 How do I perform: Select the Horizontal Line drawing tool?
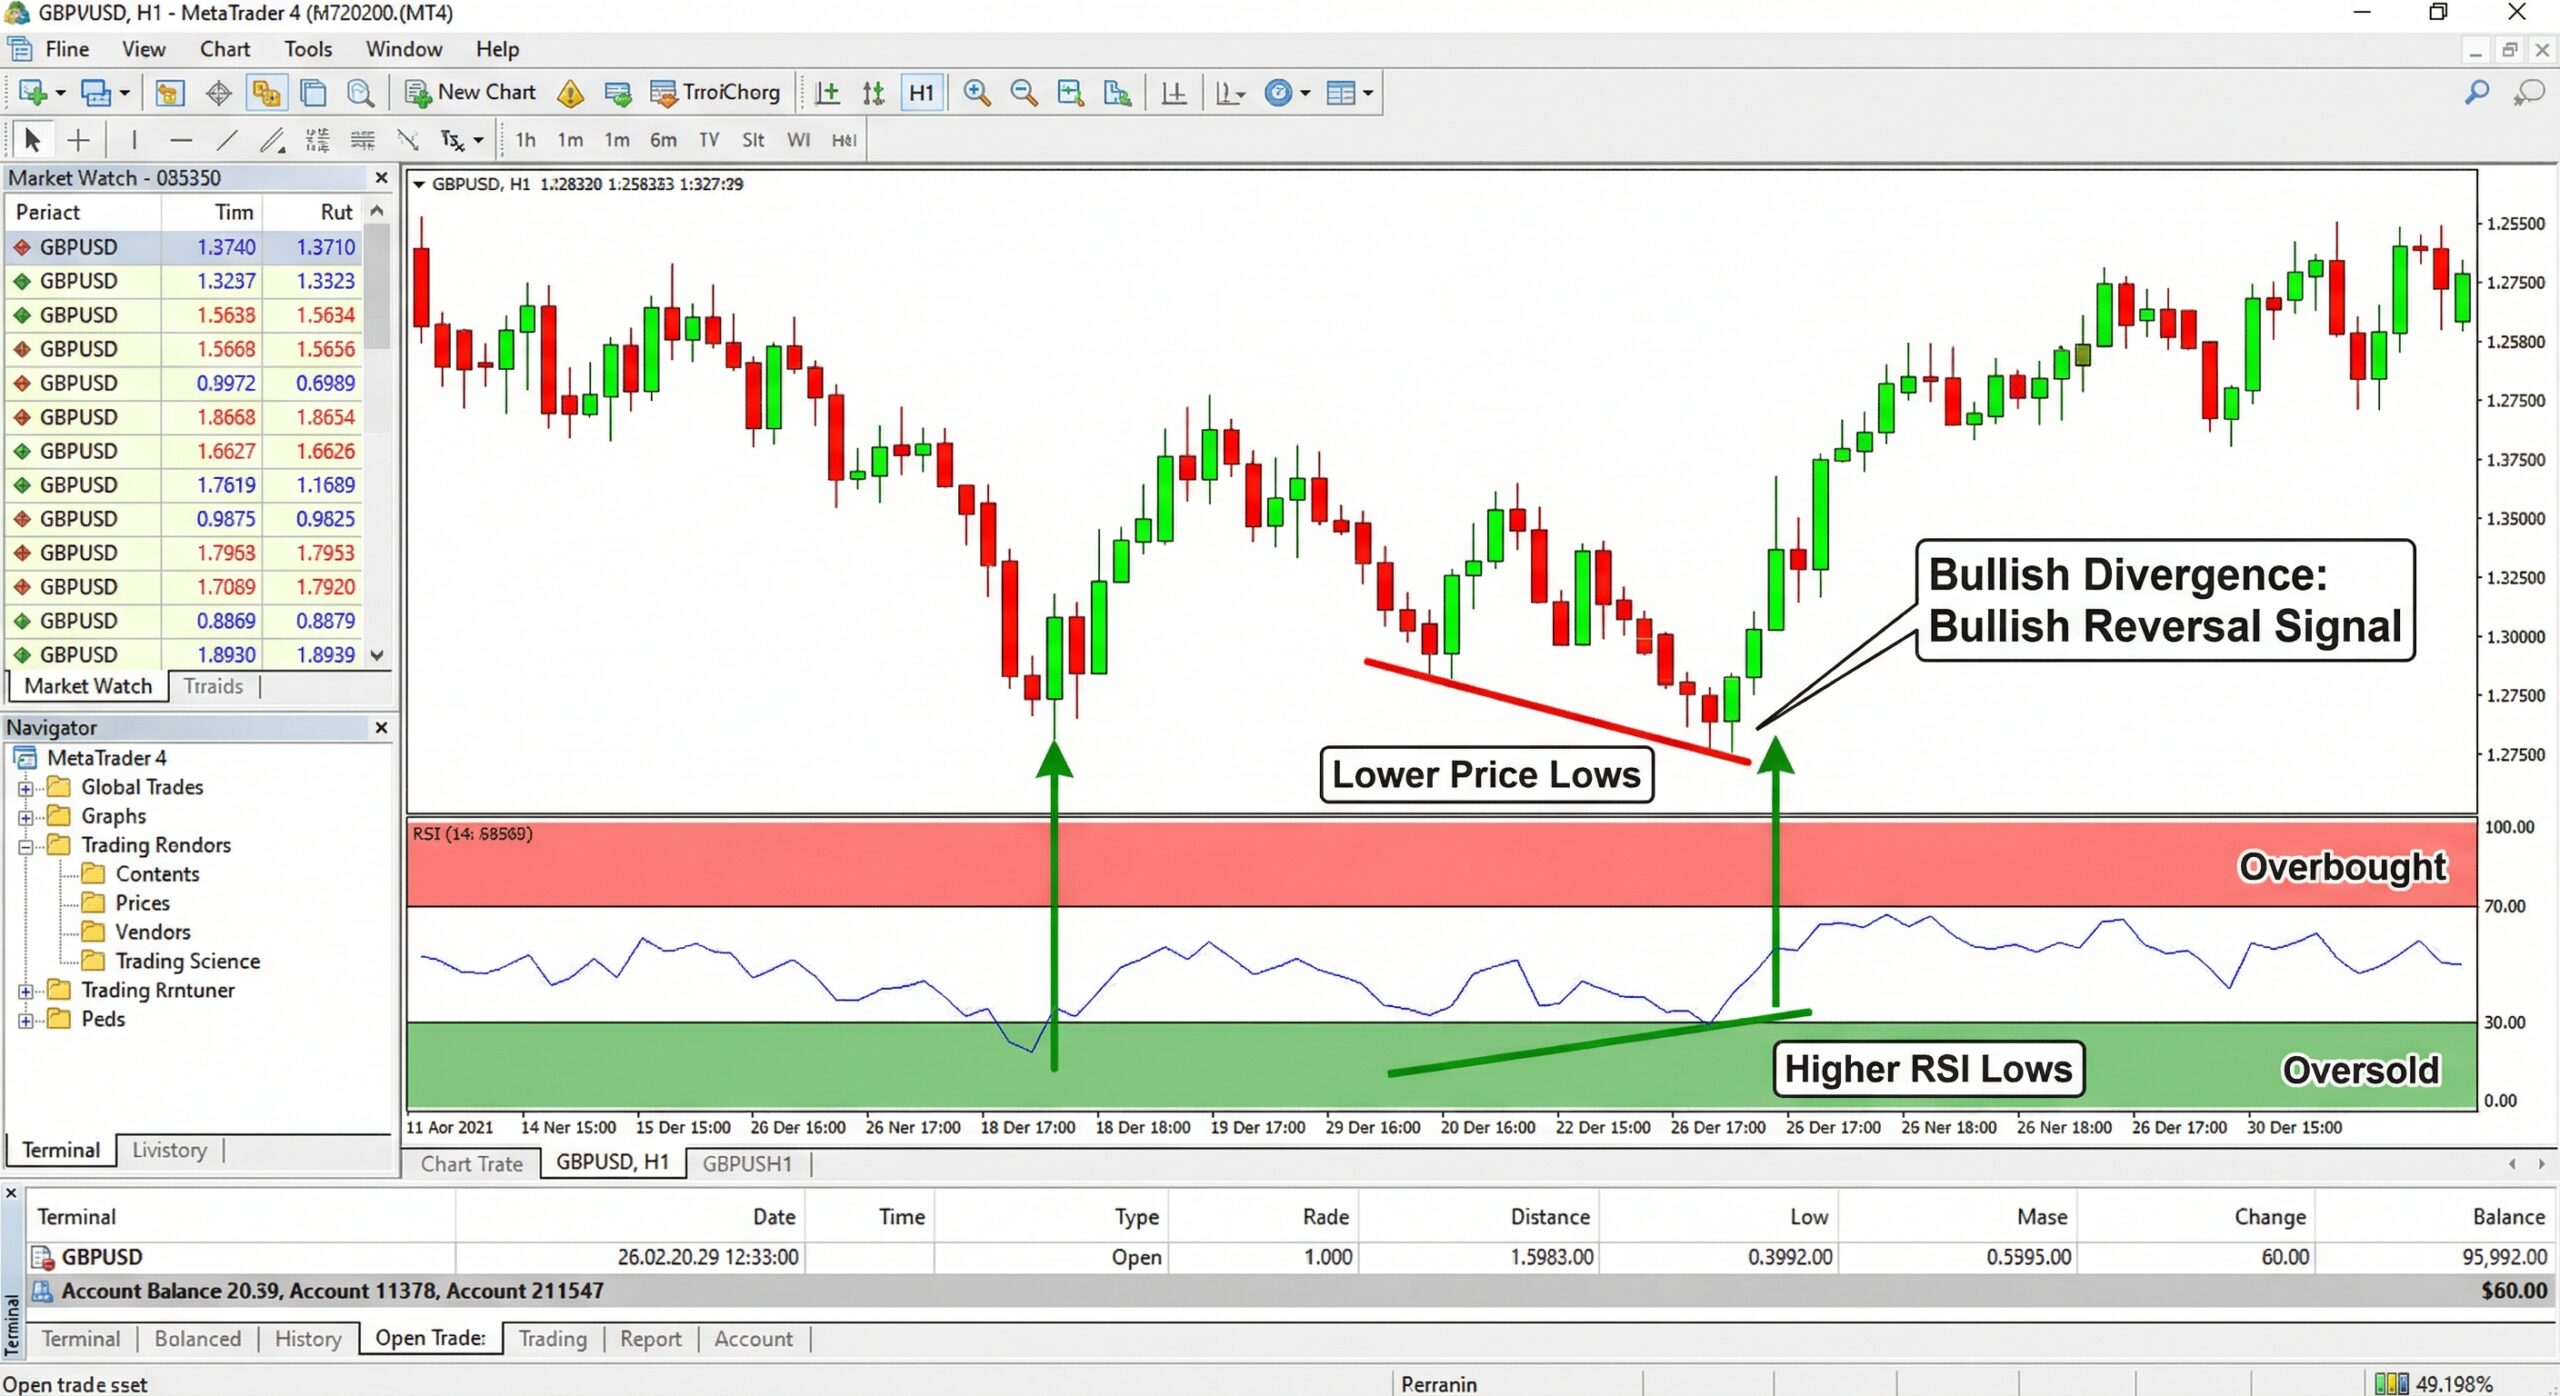click(x=180, y=139)
